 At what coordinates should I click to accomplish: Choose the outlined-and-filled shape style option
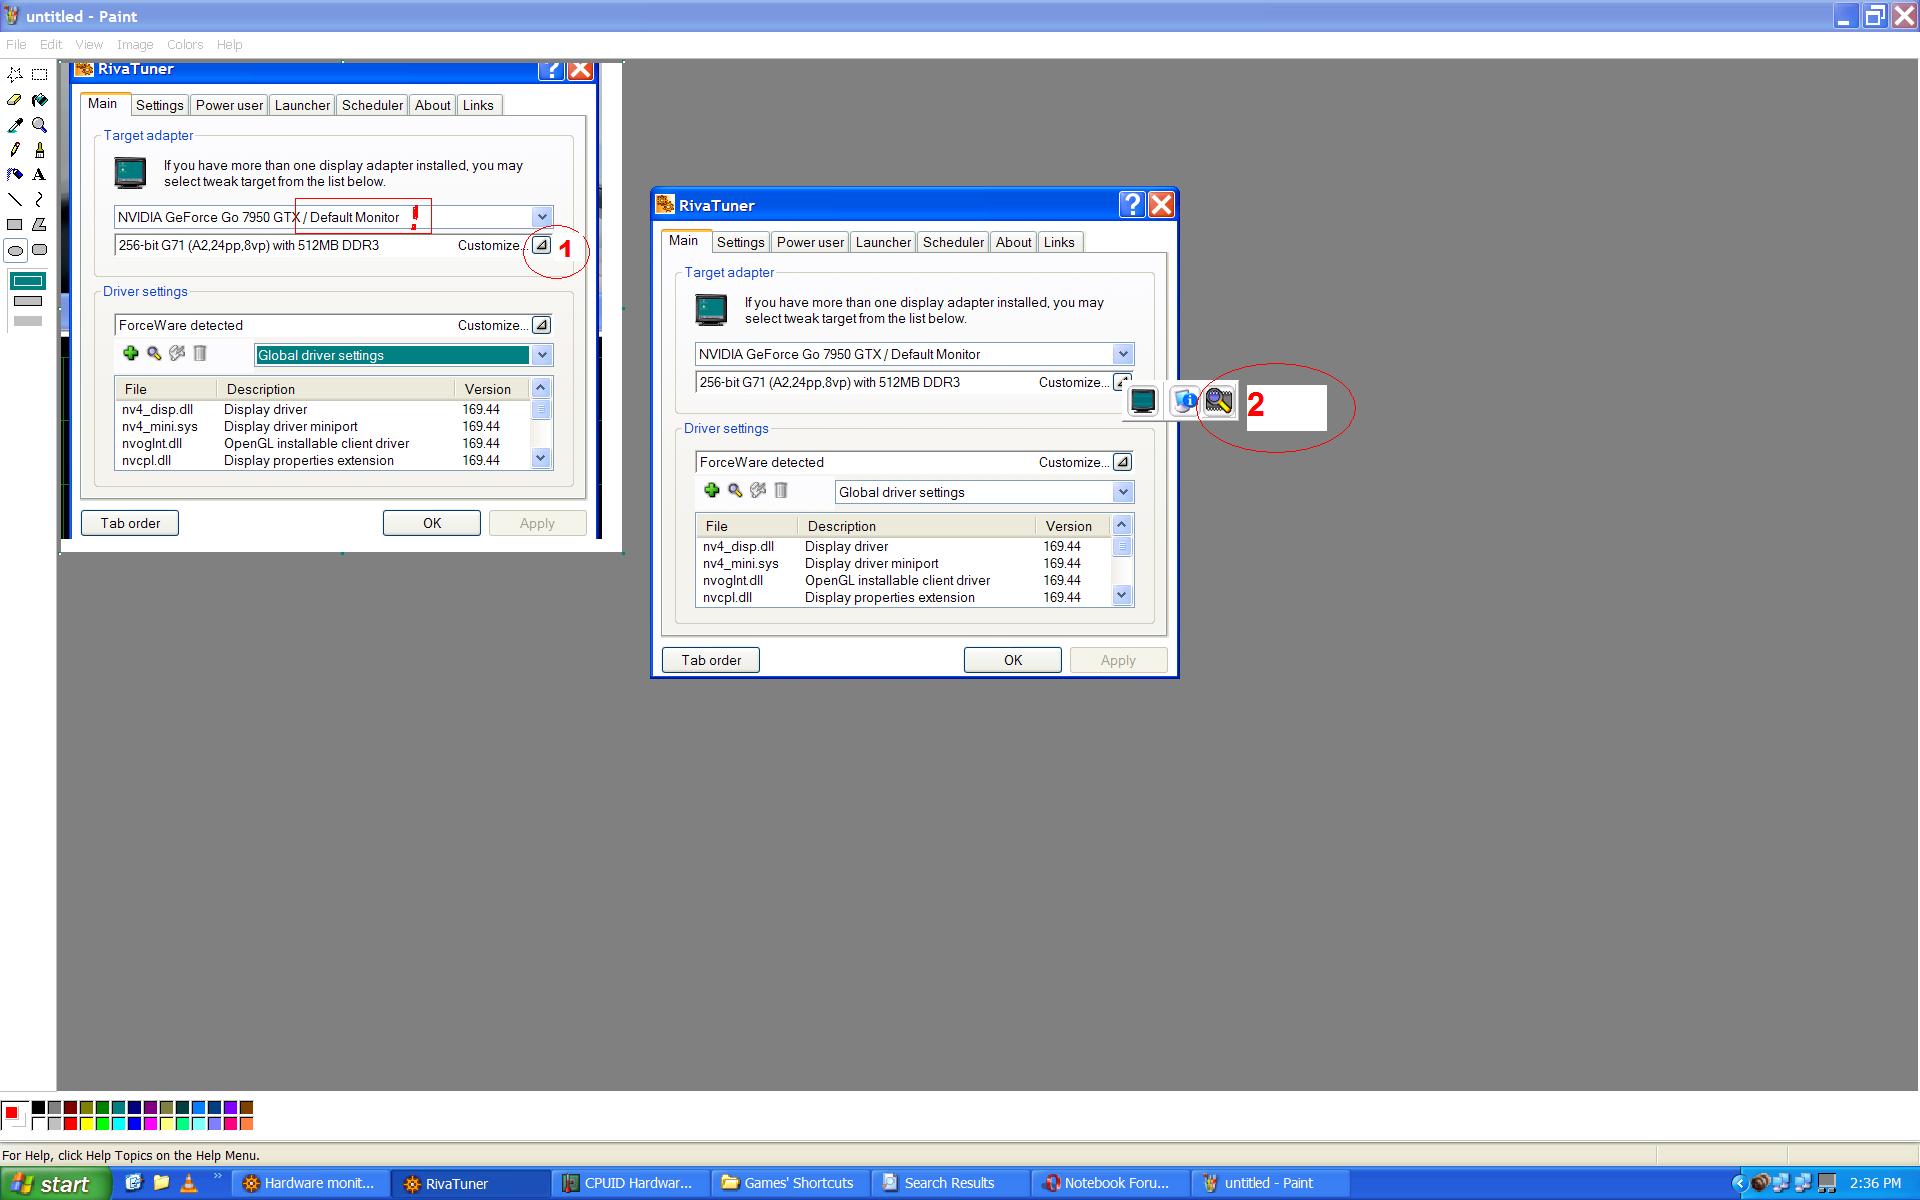[28, 301]
